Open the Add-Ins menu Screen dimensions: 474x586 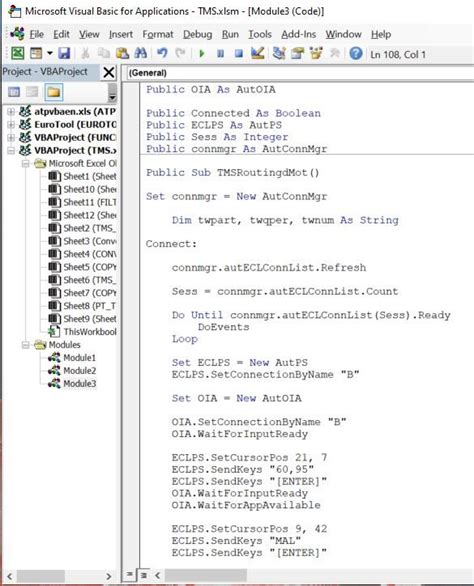point(299,34)
